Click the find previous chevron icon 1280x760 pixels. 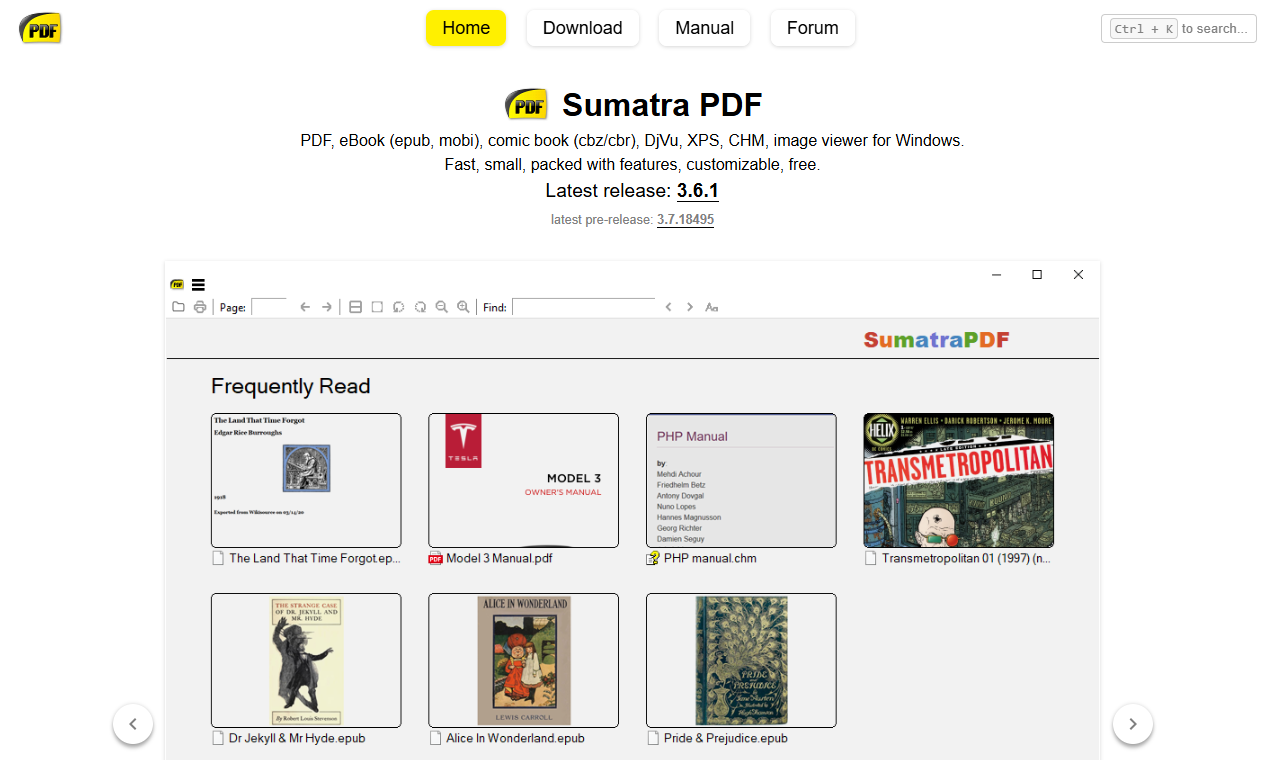[668, 307]
